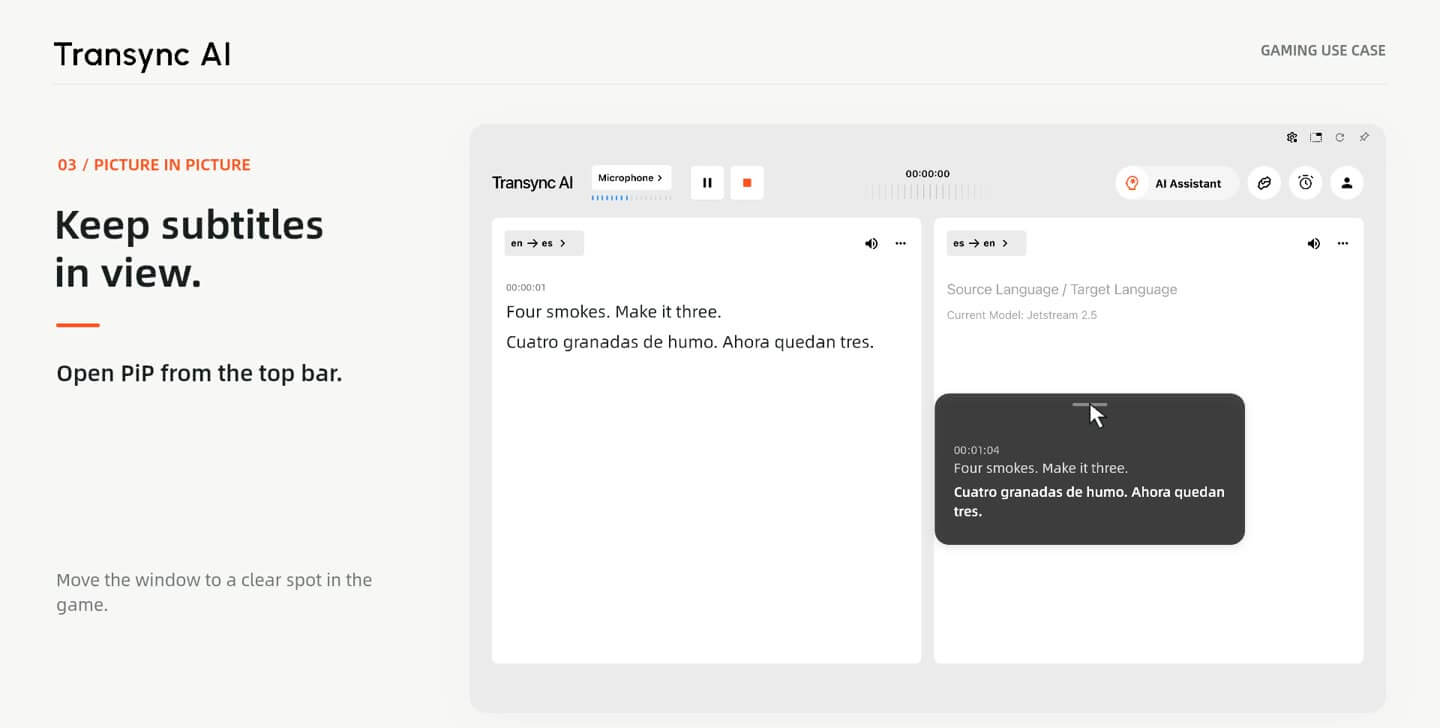The width and height of the screenshot is (1440, 728).
Task: Mute speaker in the en → es panel
Action: 871,243
